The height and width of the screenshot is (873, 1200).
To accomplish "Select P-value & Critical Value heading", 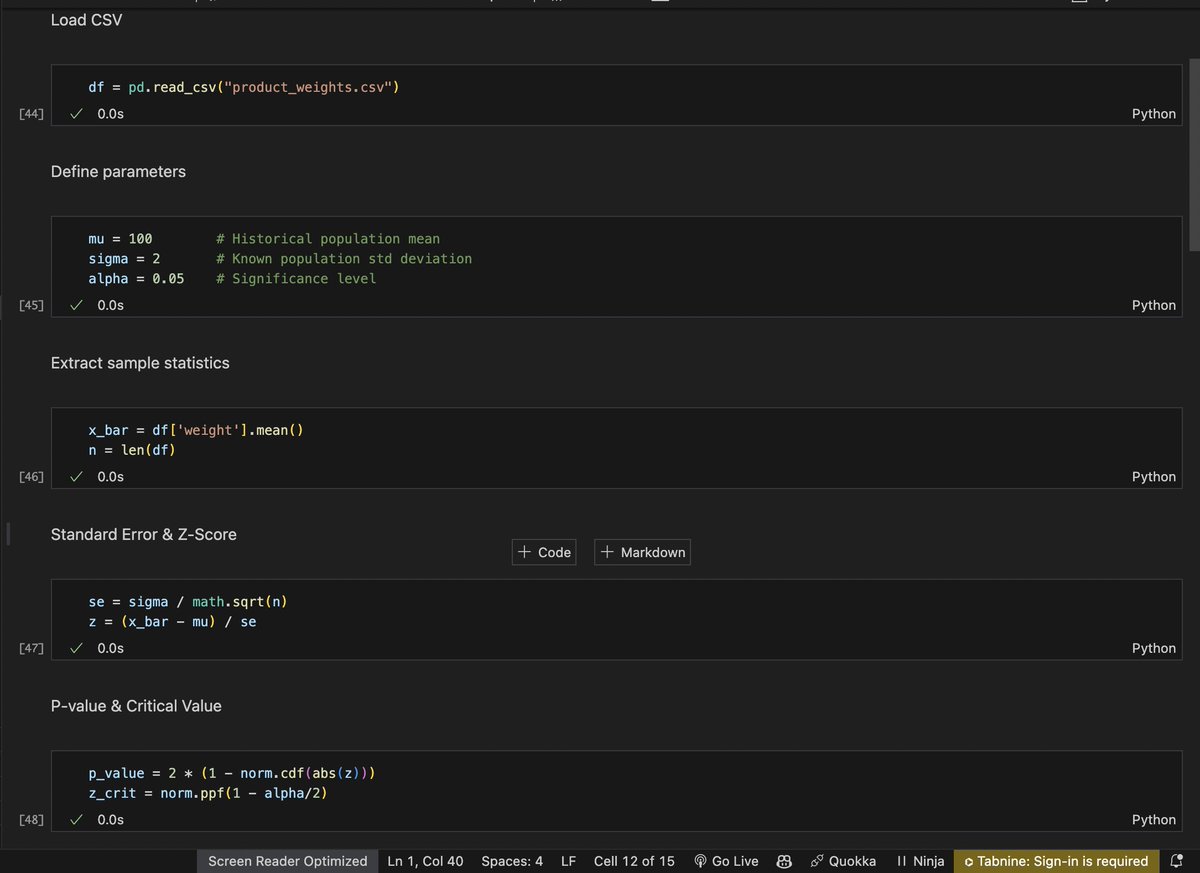I will [136, 706].
